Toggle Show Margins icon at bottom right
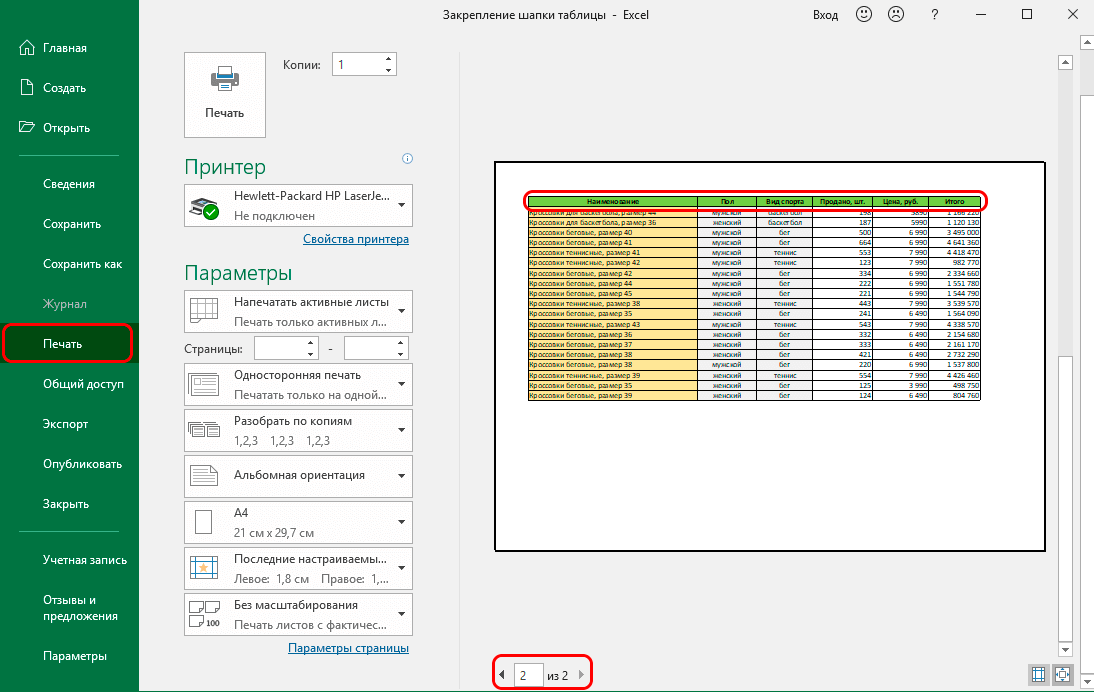The height and width of the screenshot is (692, 1094). pos(1036,676)
